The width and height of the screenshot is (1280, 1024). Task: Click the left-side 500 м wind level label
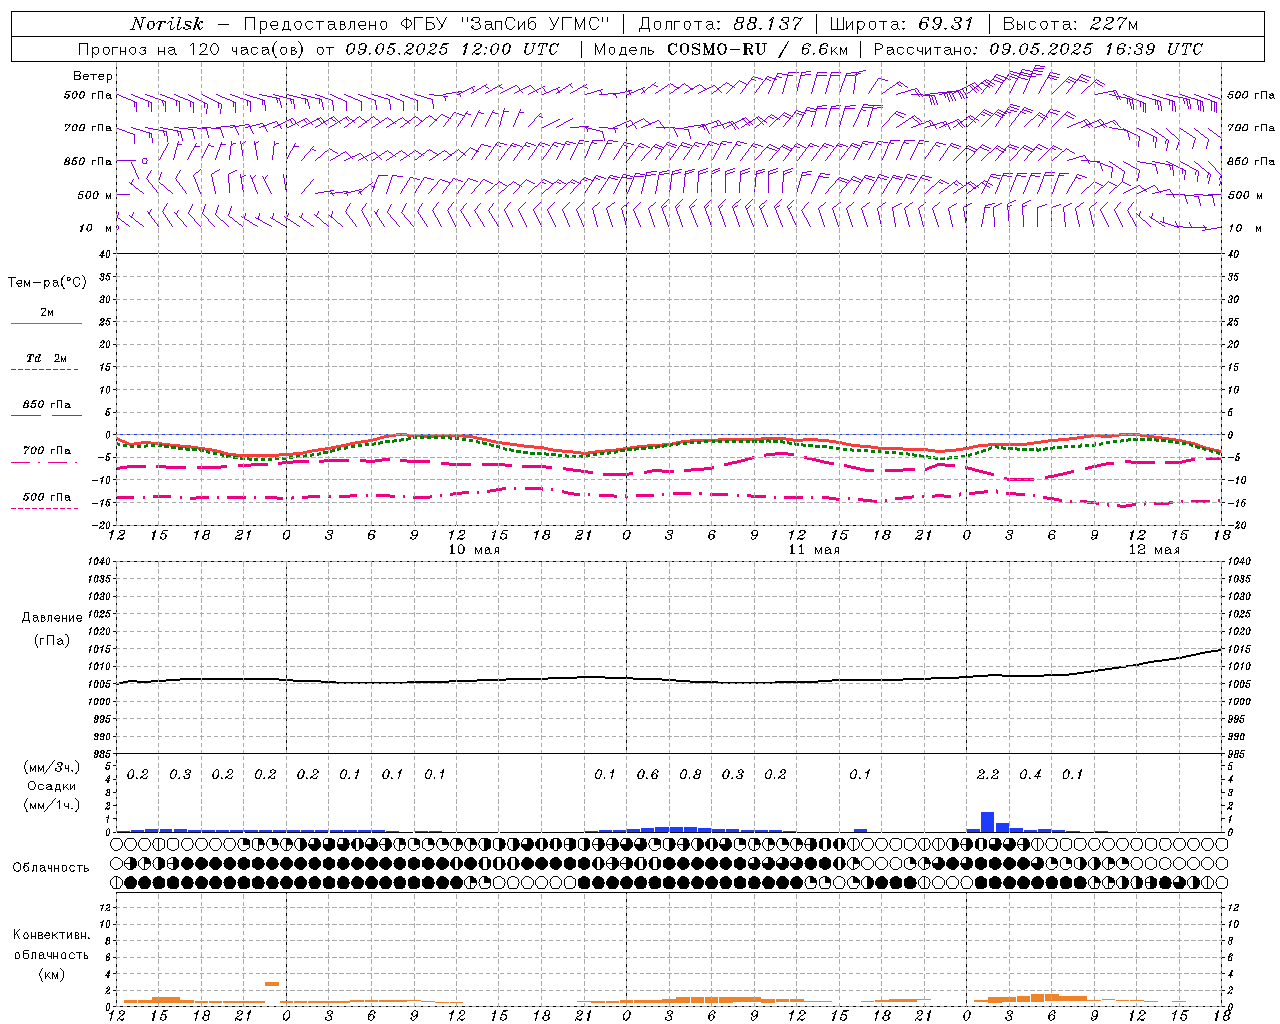95,195
